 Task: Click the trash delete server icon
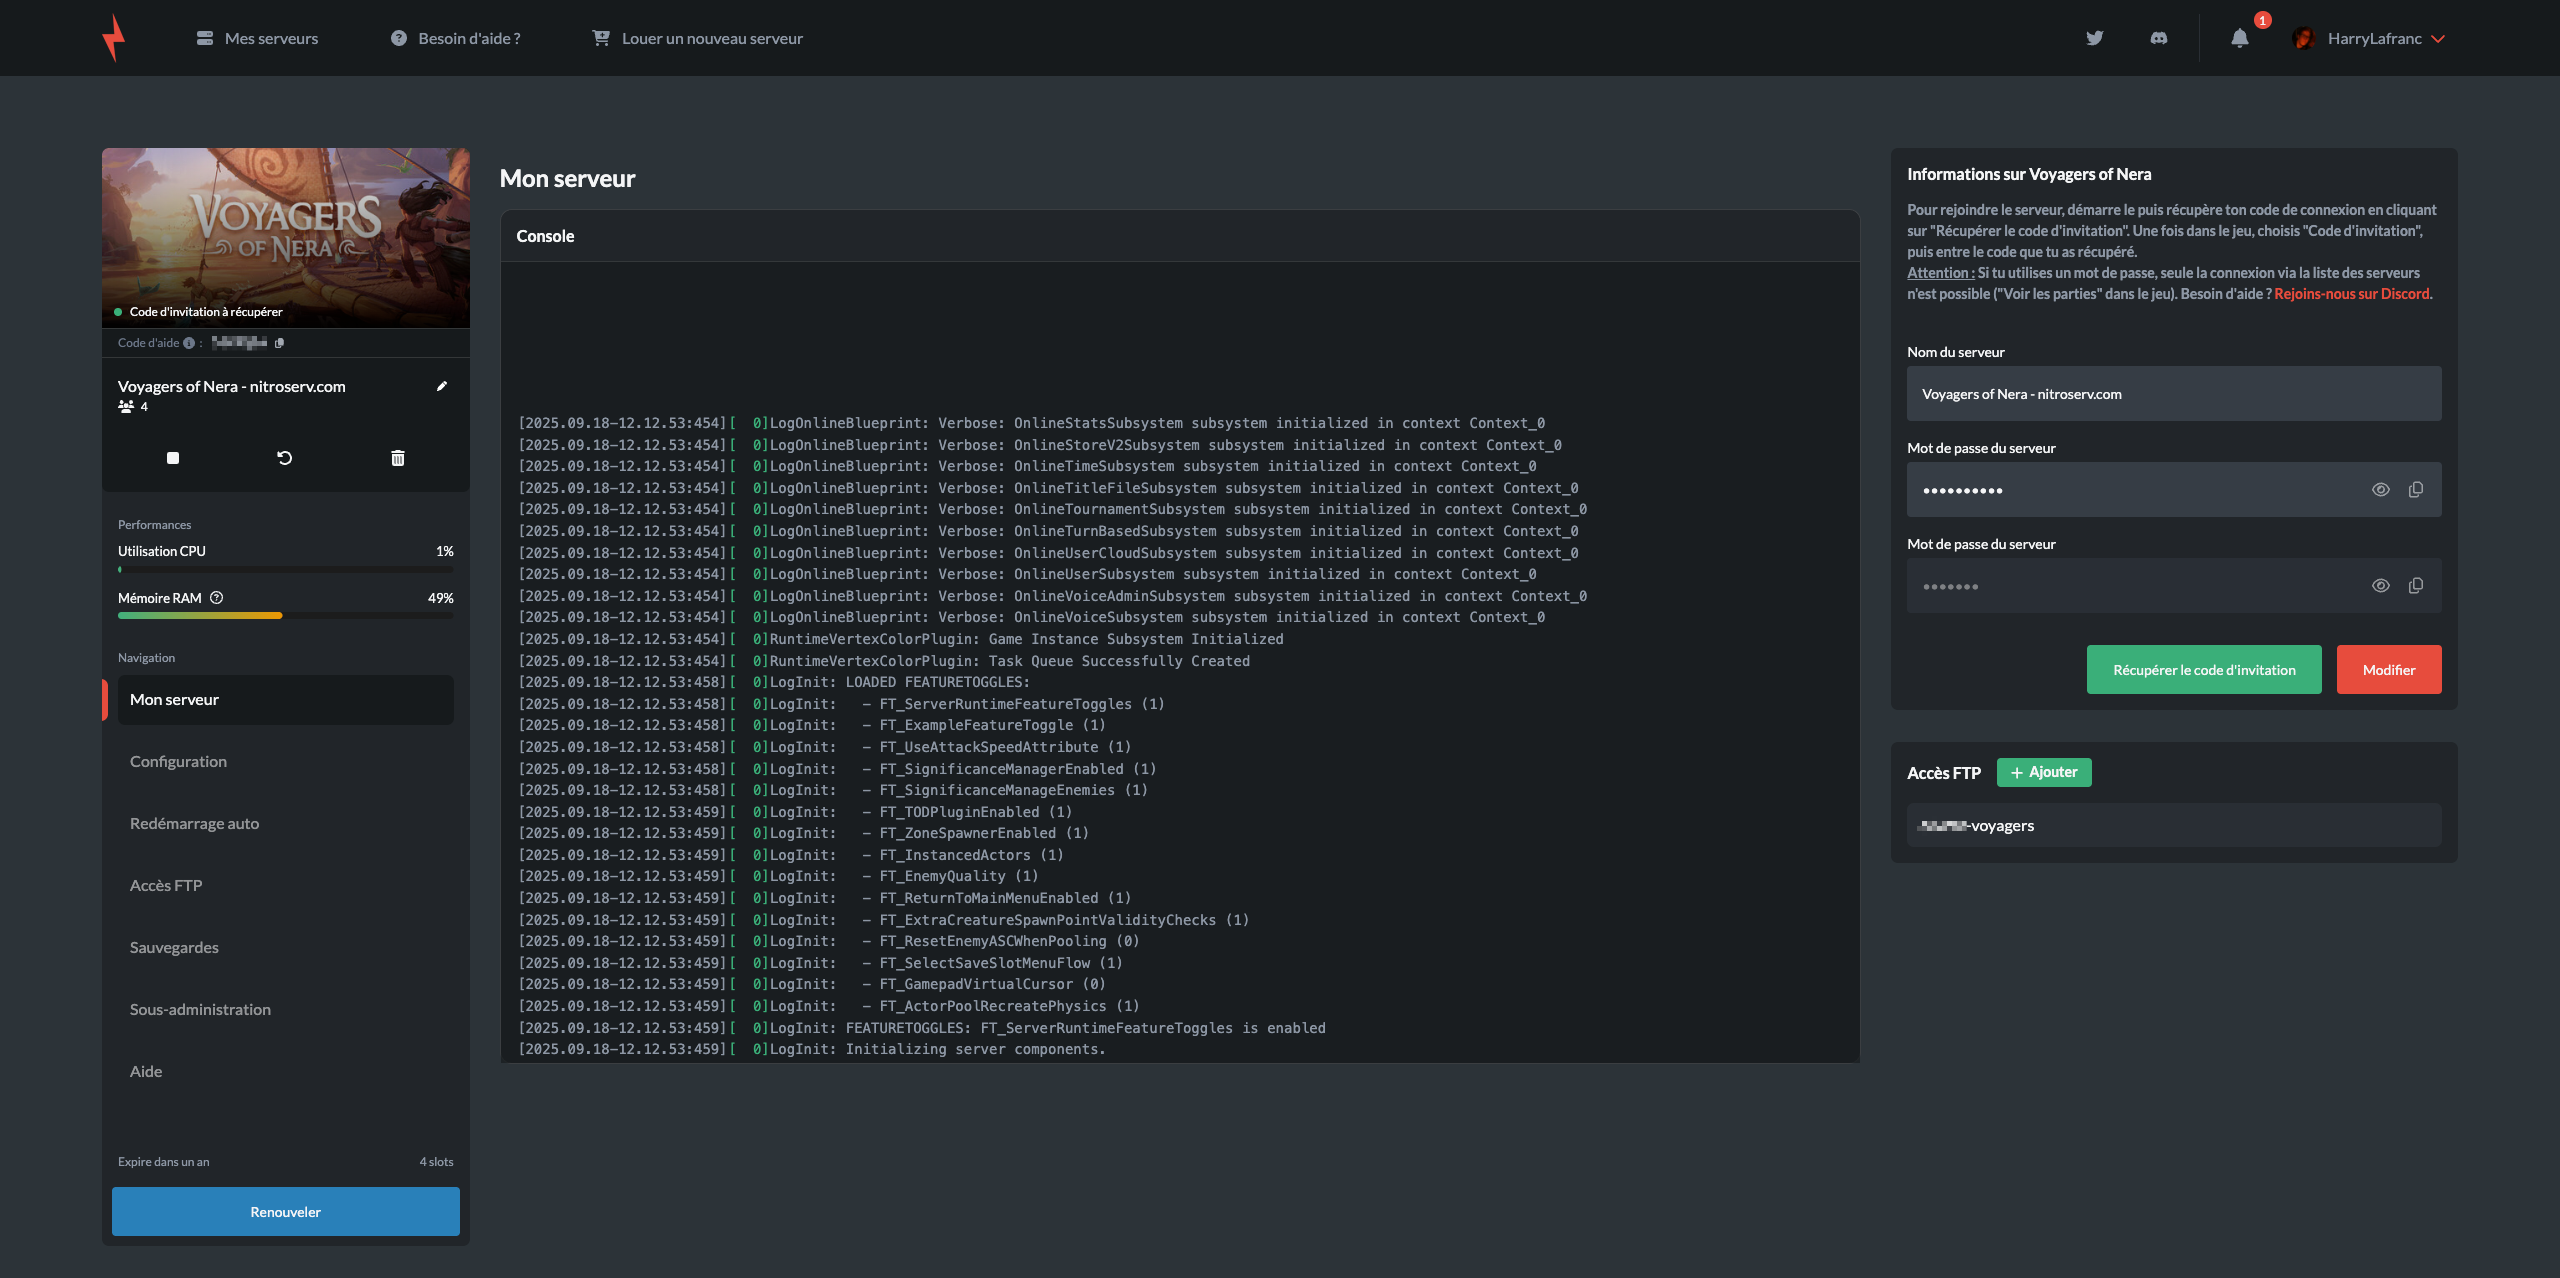point(398,458)
